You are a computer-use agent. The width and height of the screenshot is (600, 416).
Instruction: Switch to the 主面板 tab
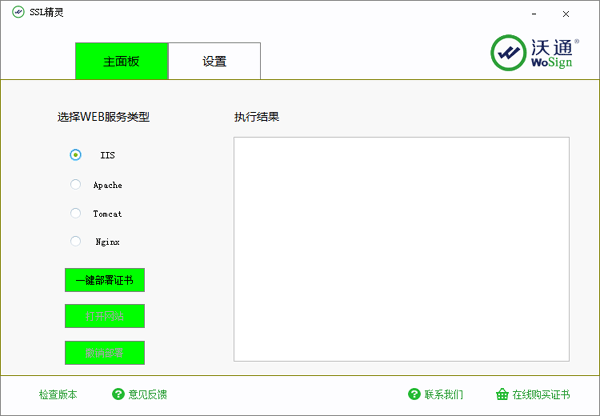click(121, 61)
